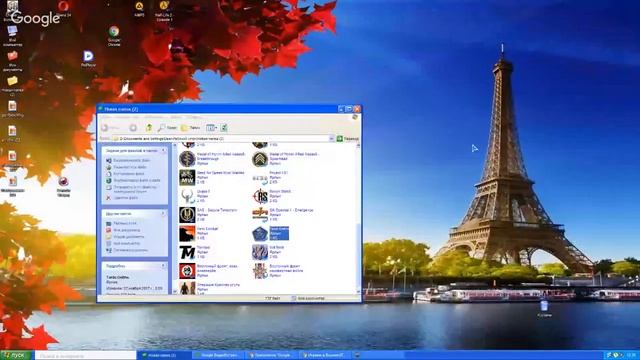Click the Пуск Start button
Screen dimensions: 640x360
pos(16,355)
